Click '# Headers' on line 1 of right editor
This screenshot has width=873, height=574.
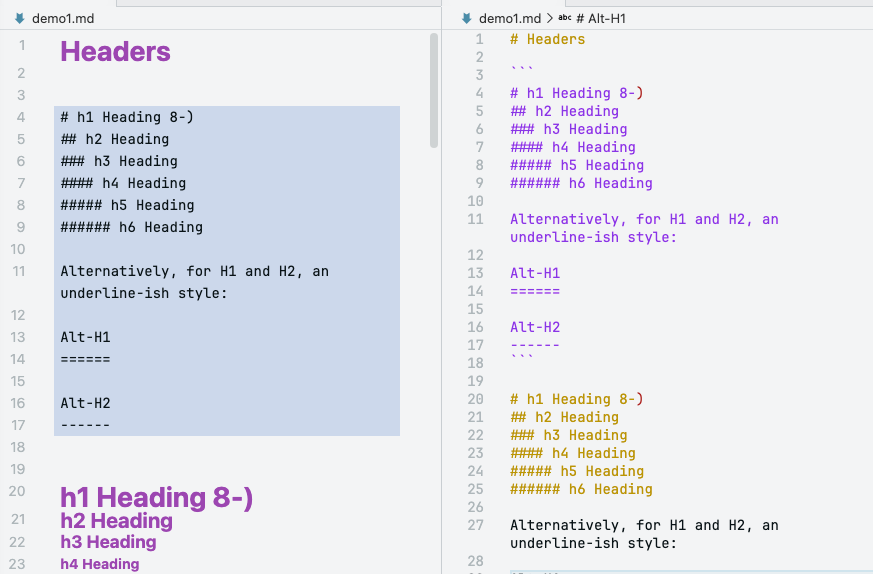pyautogui.click(x=547, y=39)
